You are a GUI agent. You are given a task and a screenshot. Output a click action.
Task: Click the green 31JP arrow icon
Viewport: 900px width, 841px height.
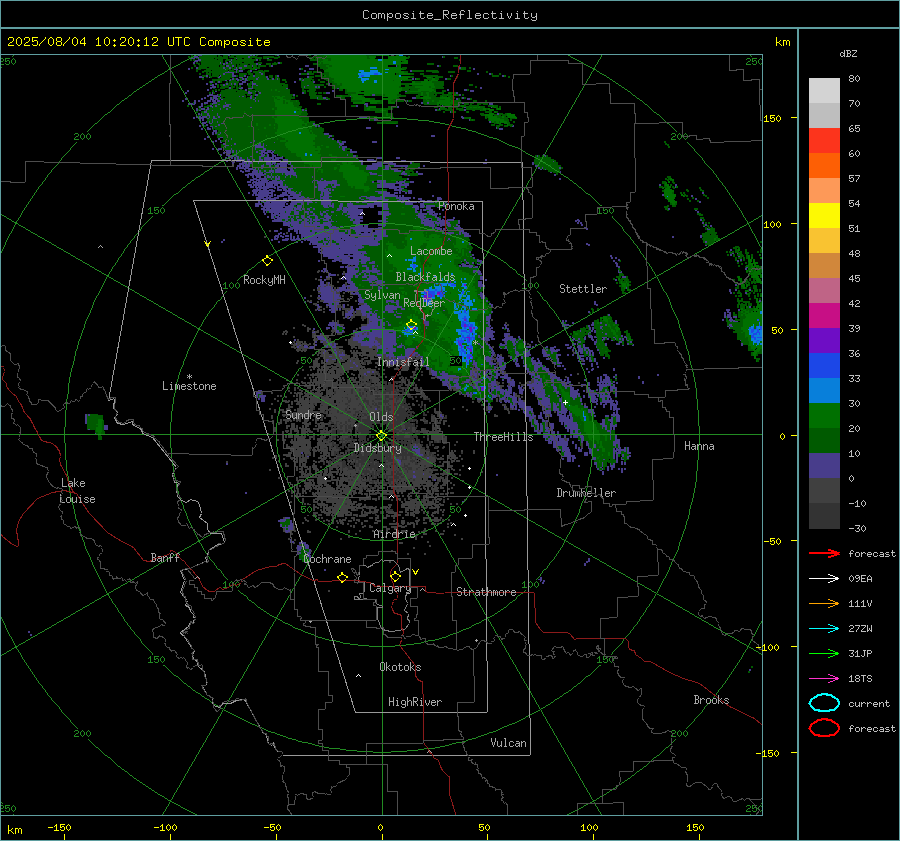click(824, 653)
